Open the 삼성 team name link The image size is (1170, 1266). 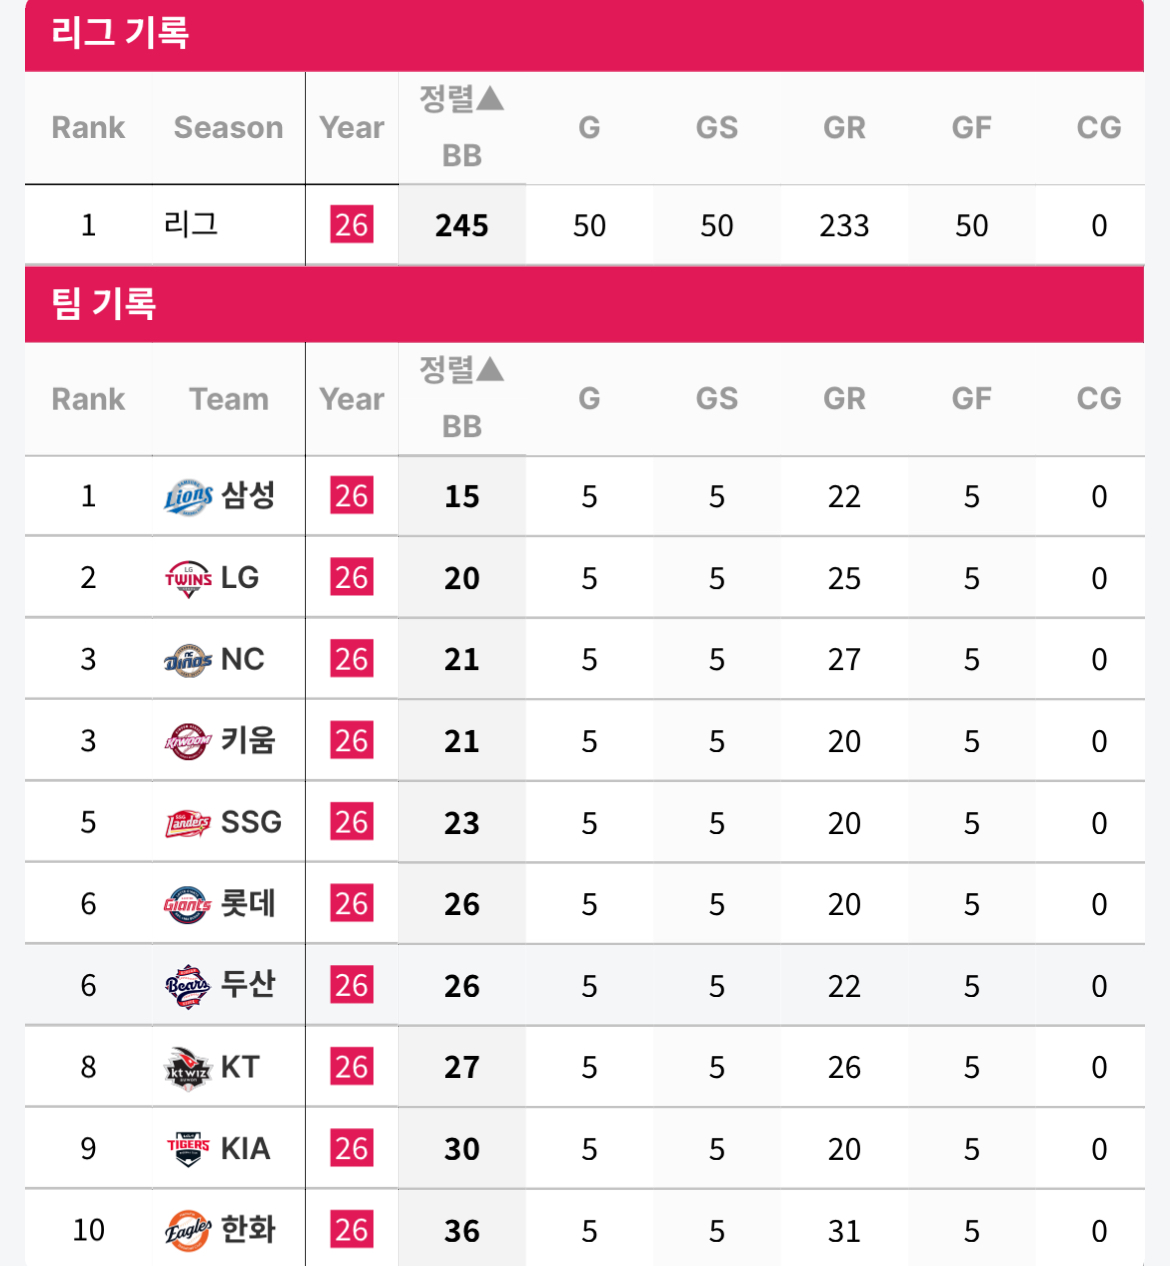coord(248,495)
